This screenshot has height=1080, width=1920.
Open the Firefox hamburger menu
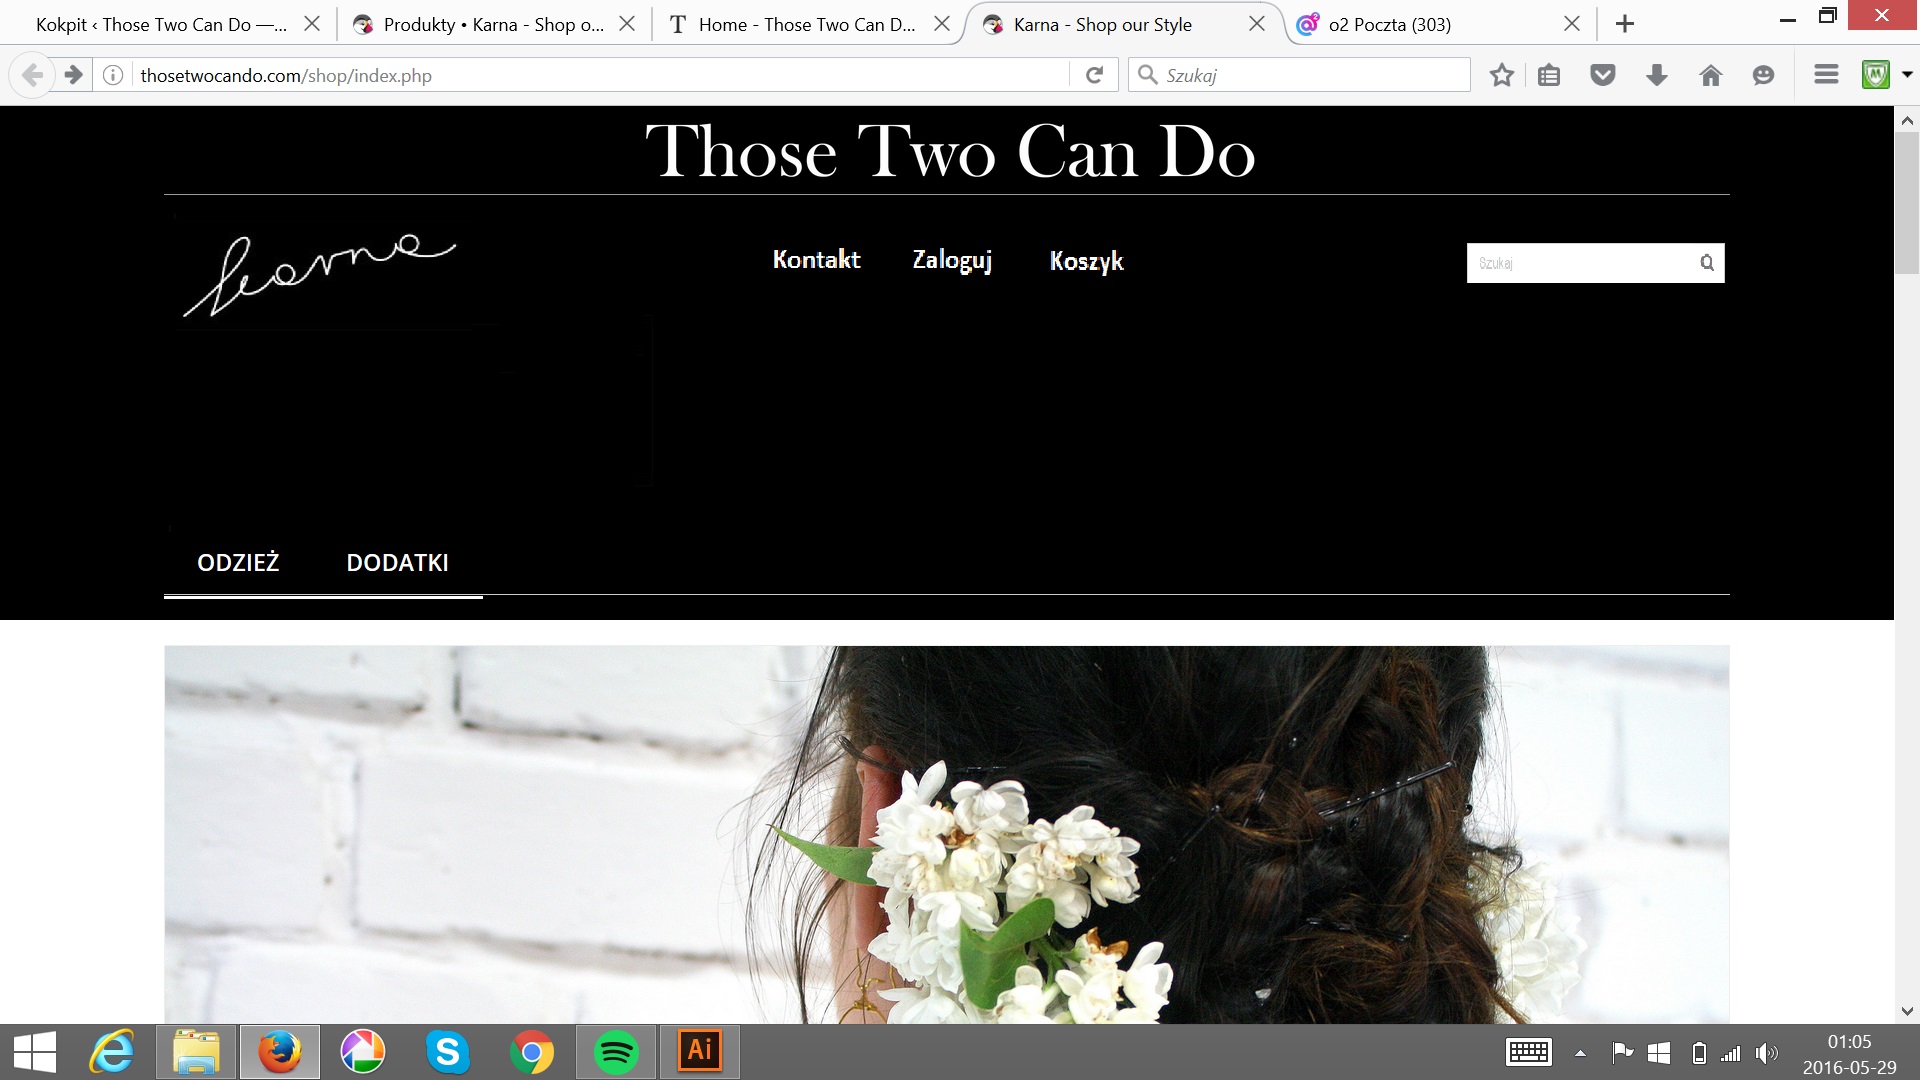(x=1826, y=75)
